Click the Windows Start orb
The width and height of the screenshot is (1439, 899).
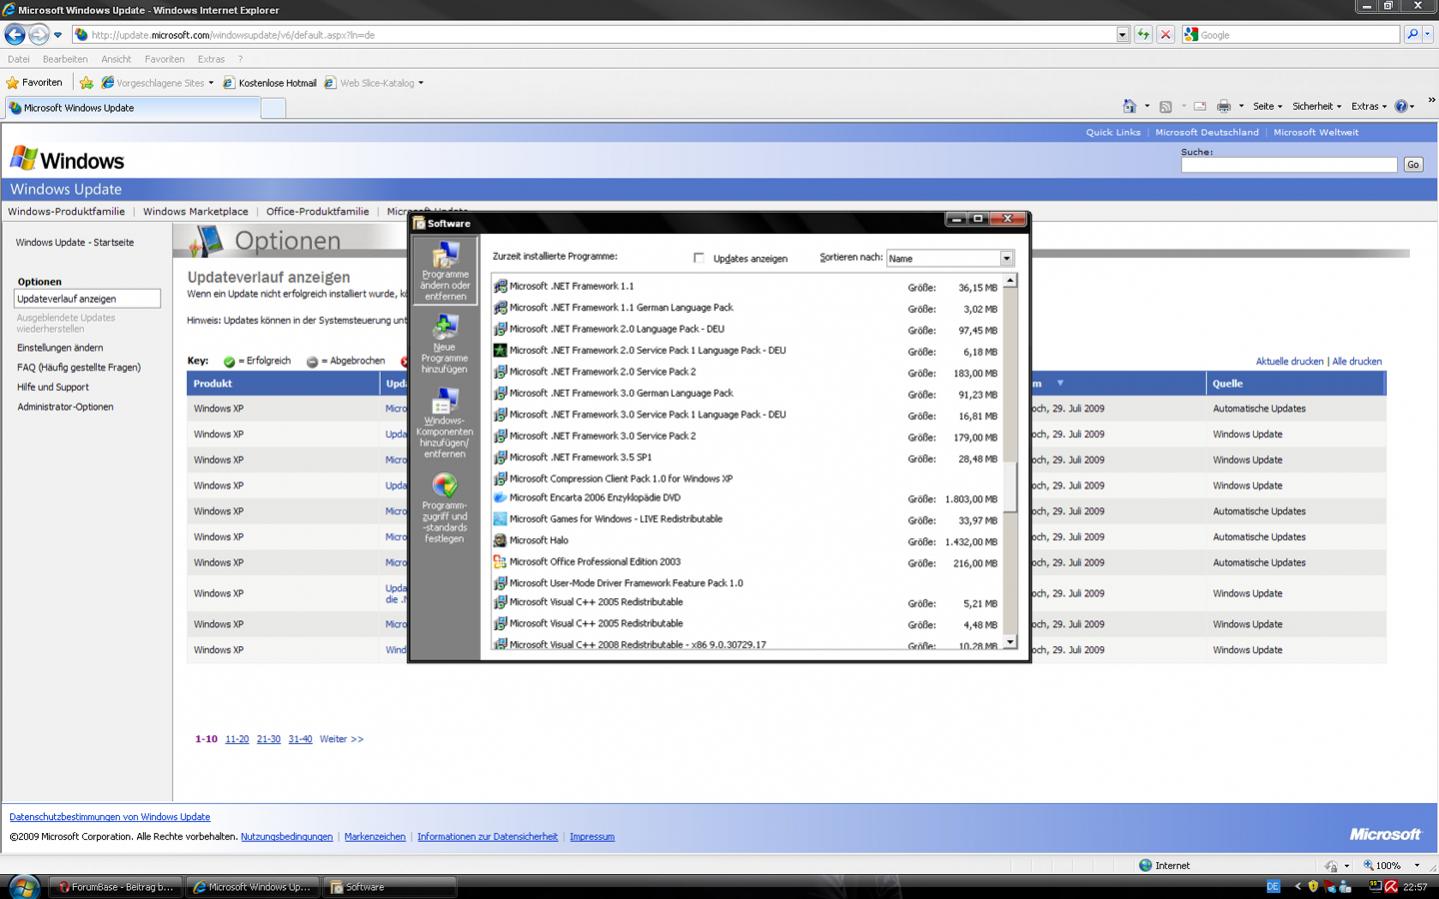point(22,886)
